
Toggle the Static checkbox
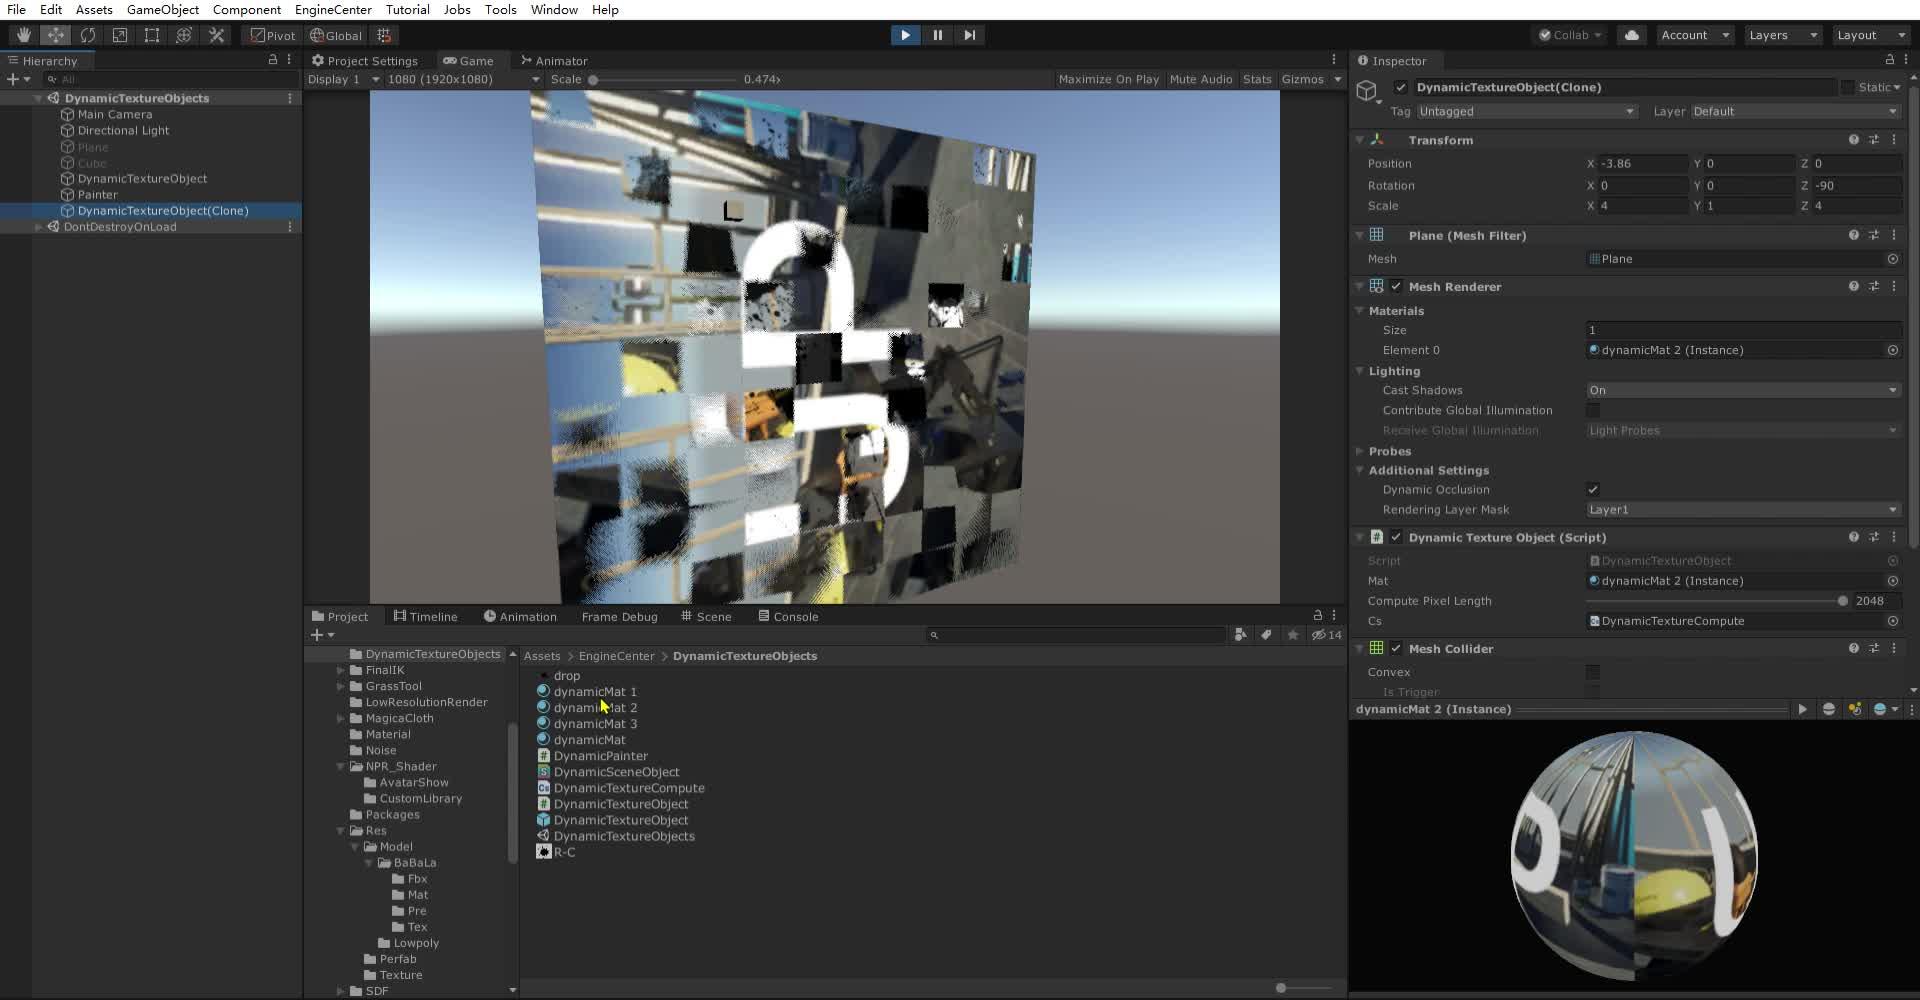pyautogui.click(x=1847, y=87)
